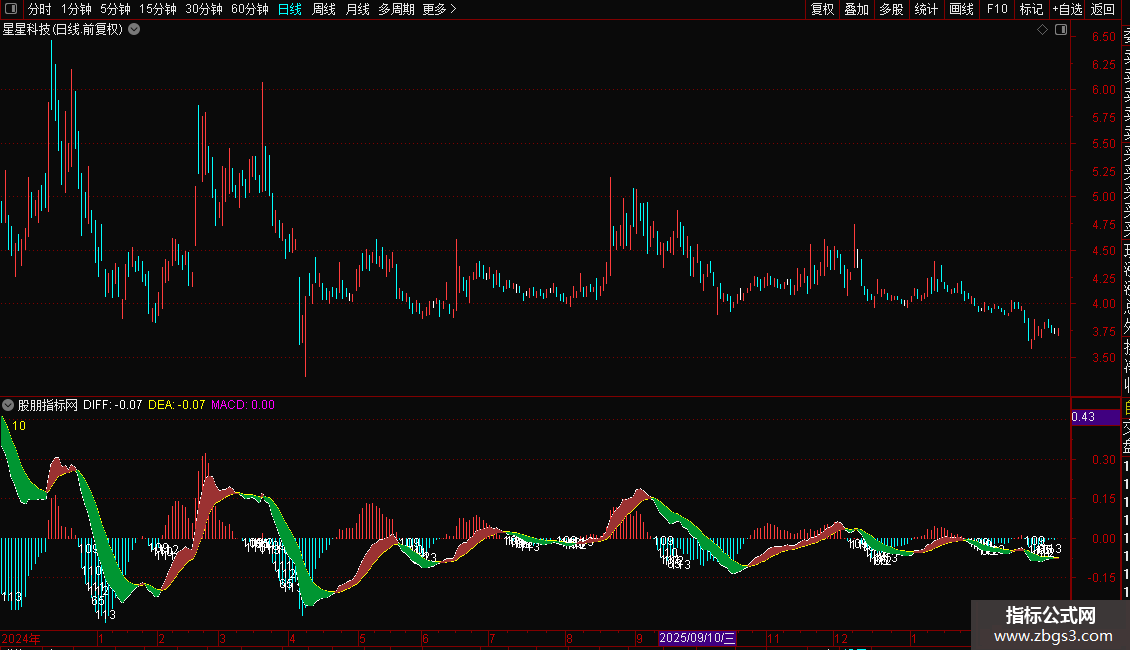Open the F10 company info button

coord(997,9)
